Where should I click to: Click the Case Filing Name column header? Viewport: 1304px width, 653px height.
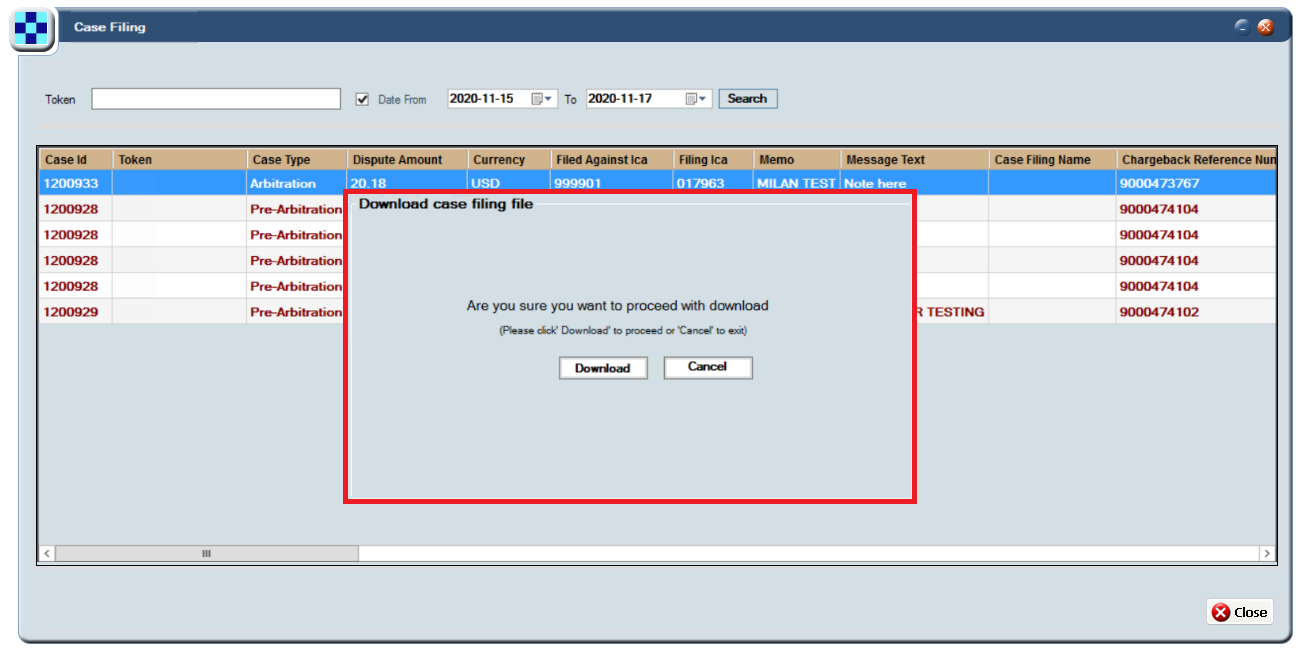[1053, 160]
